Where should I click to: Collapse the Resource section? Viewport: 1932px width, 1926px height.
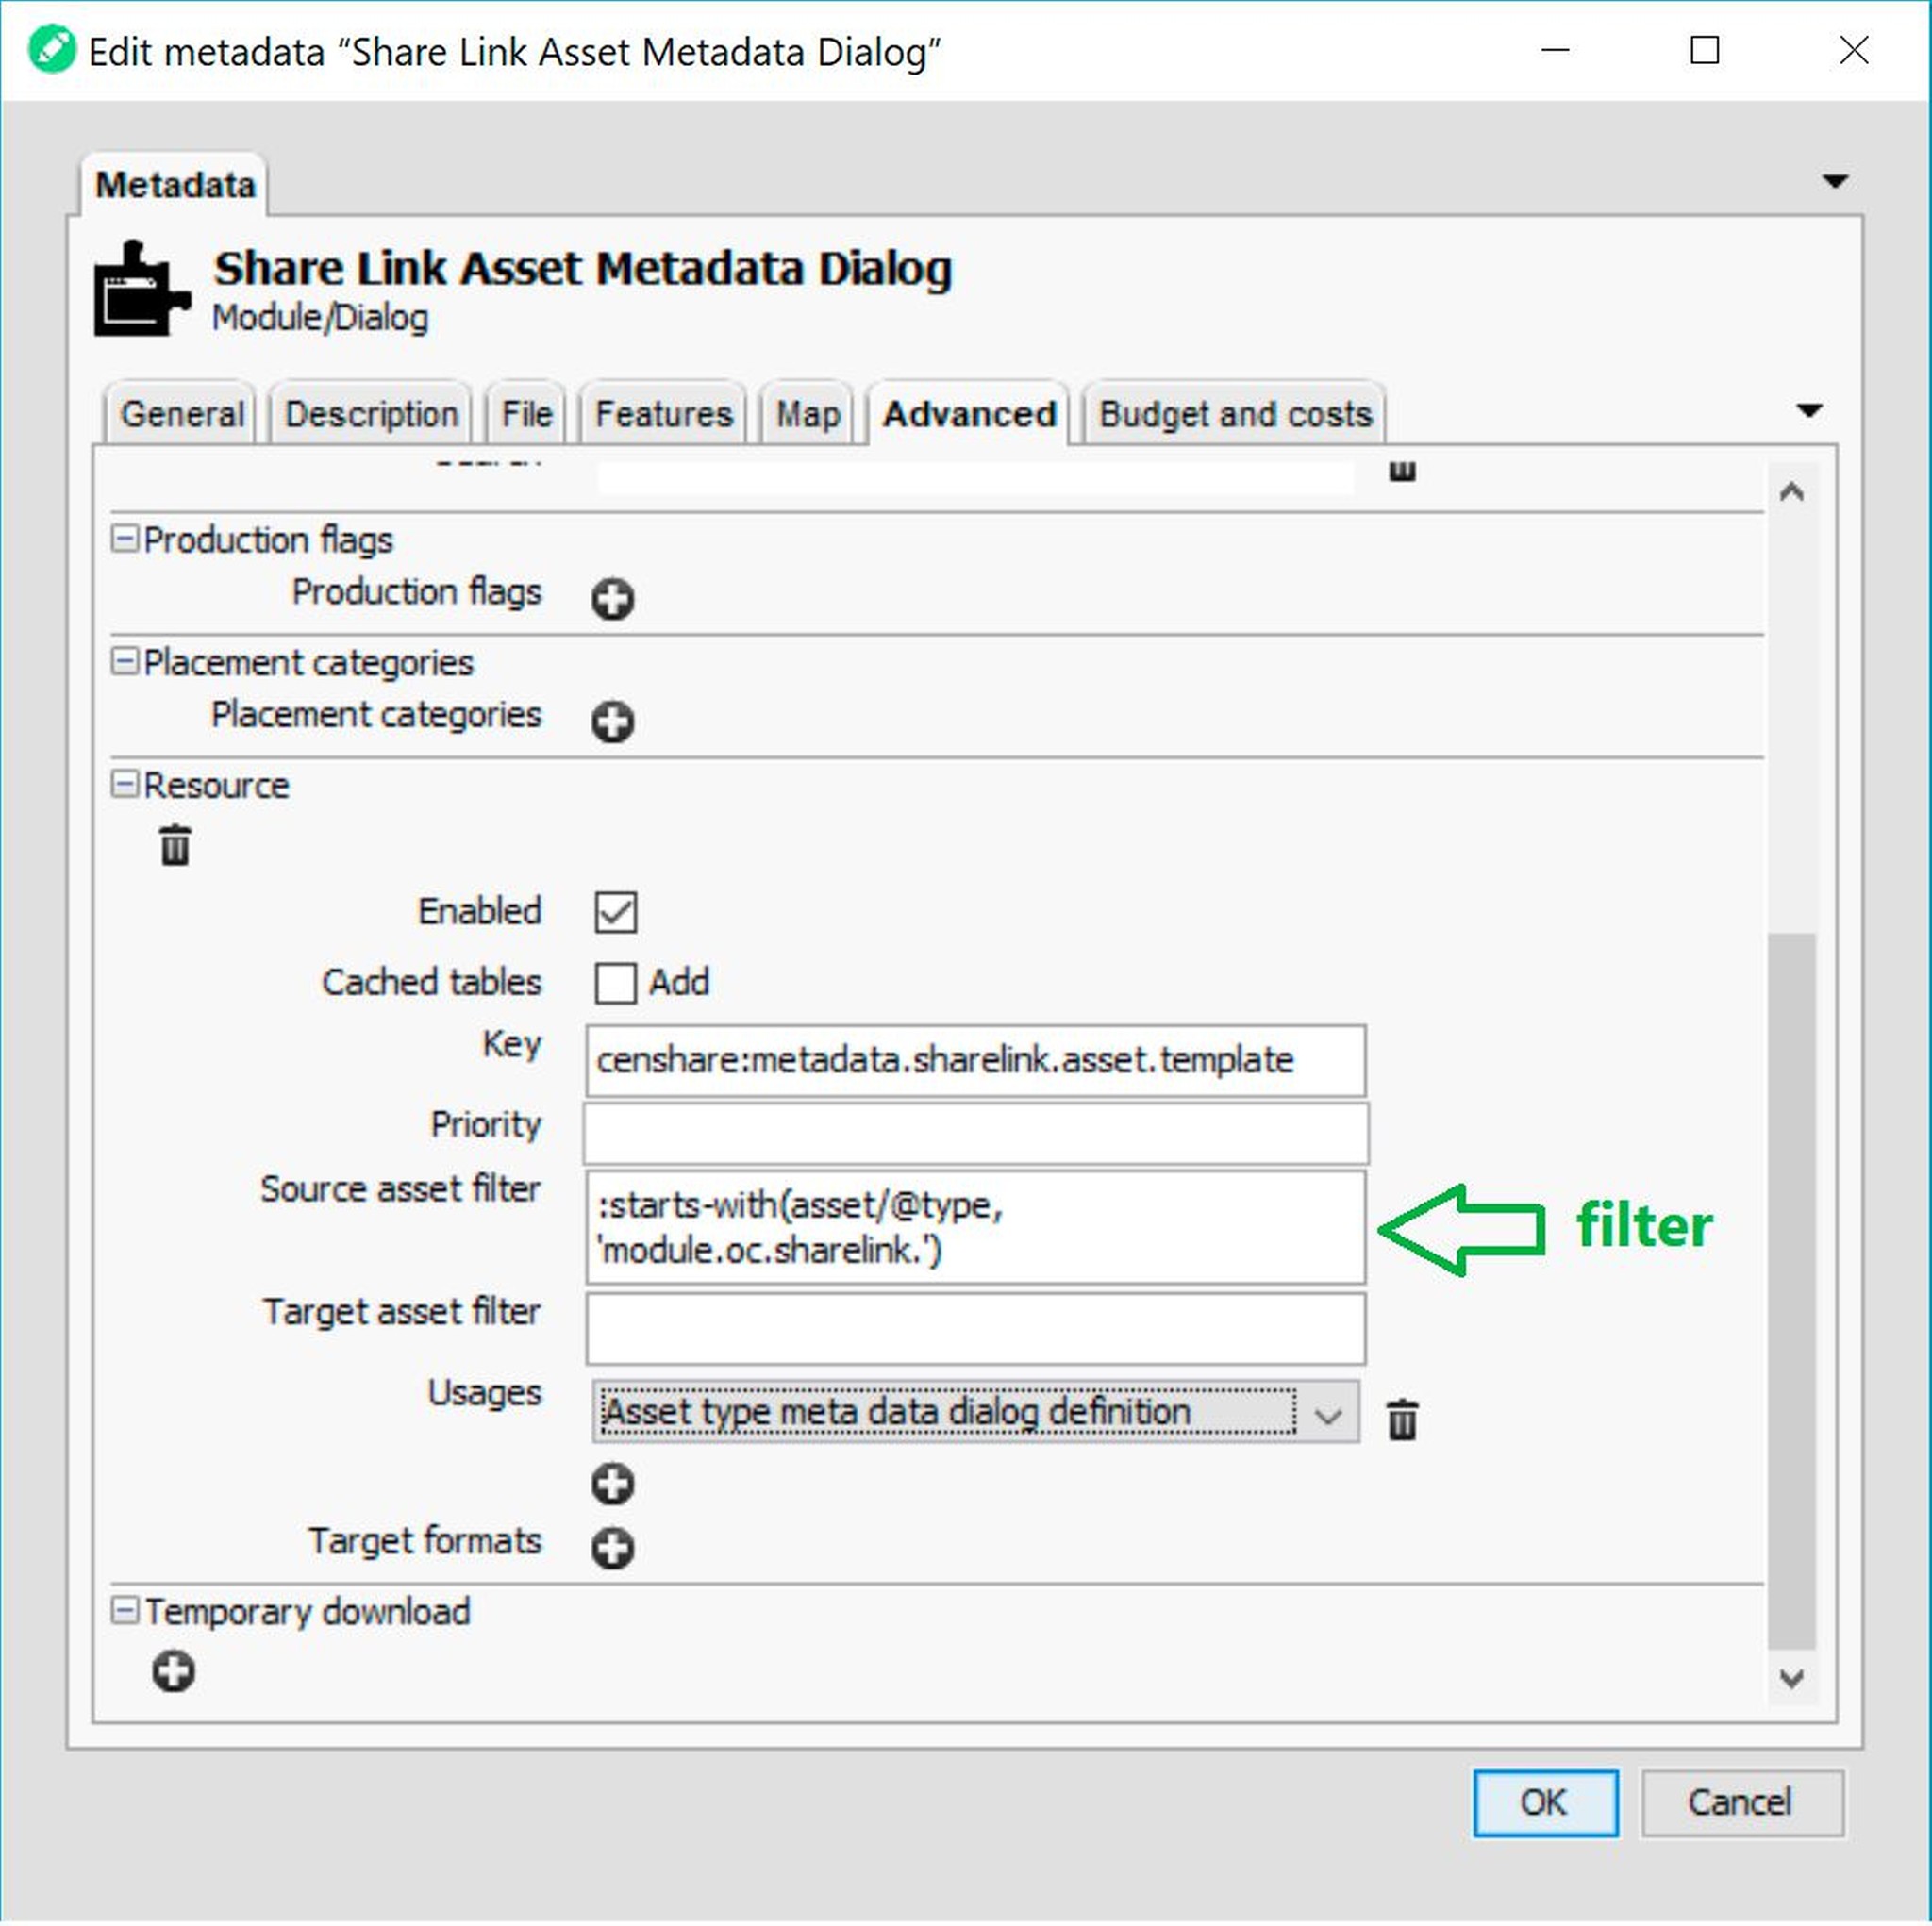tap(124, 784)
